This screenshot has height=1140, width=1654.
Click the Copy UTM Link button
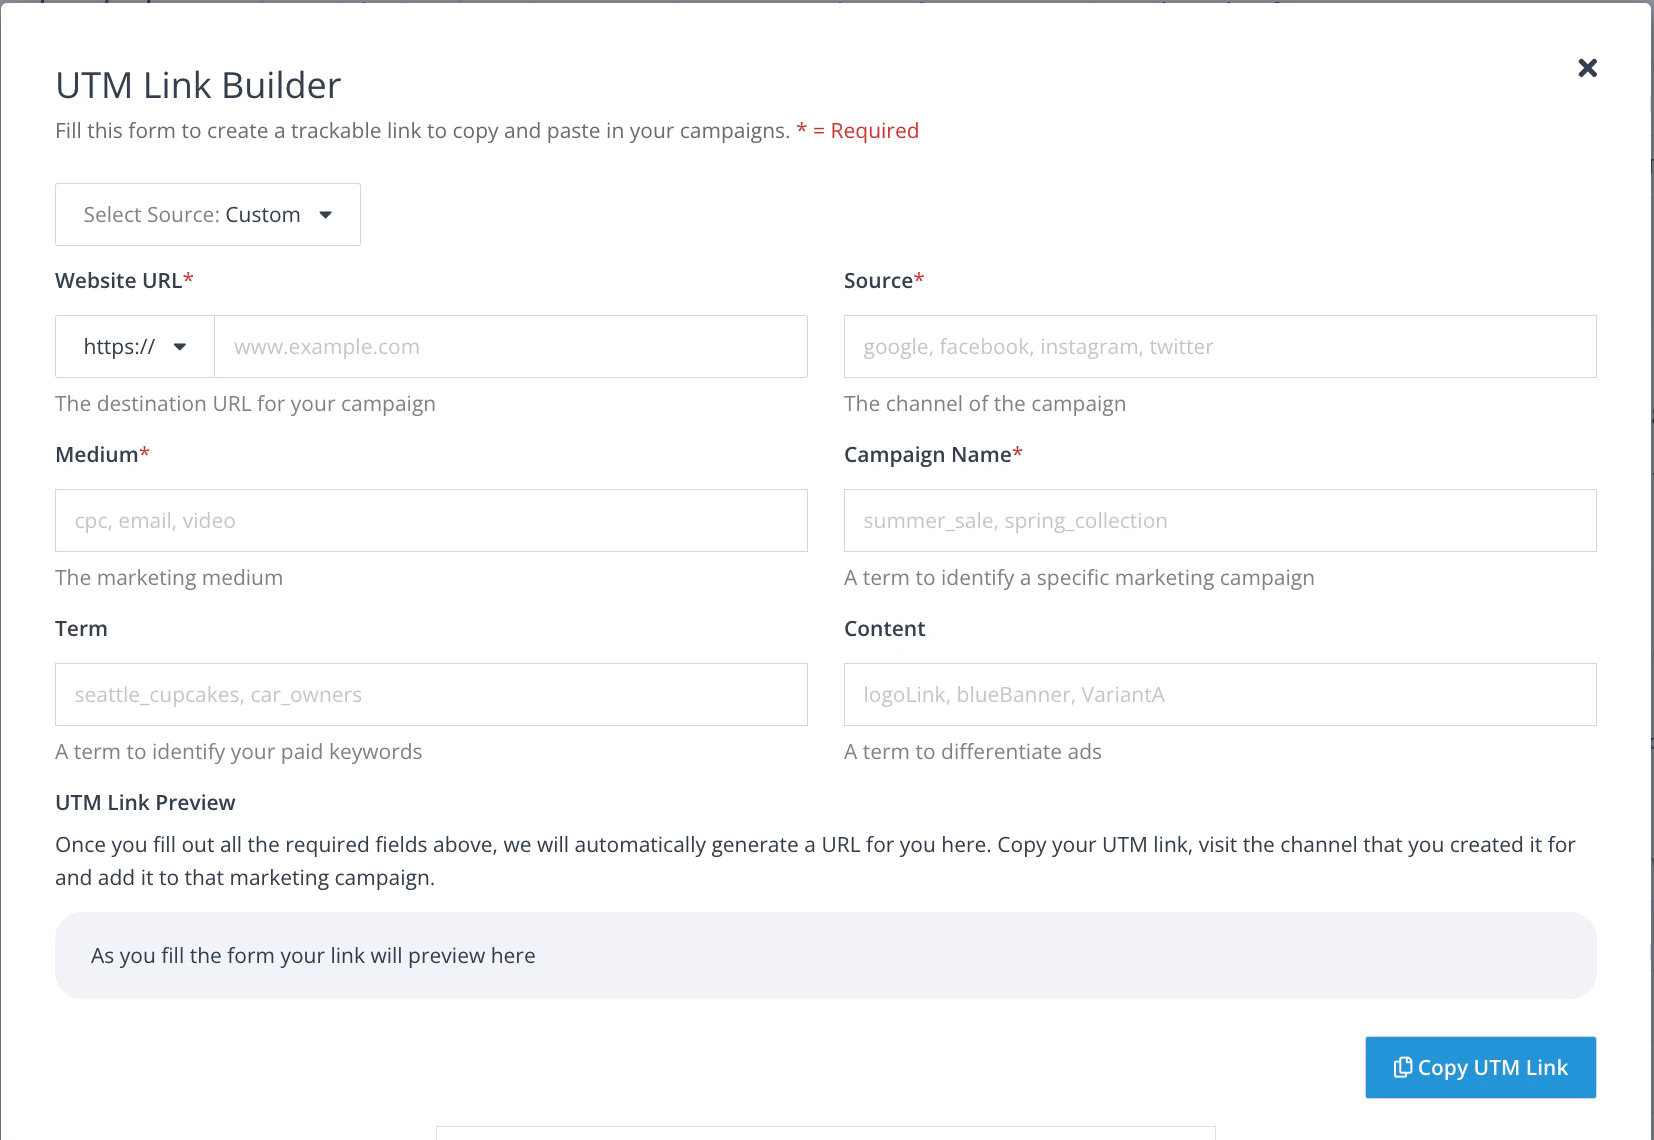1481,1067
